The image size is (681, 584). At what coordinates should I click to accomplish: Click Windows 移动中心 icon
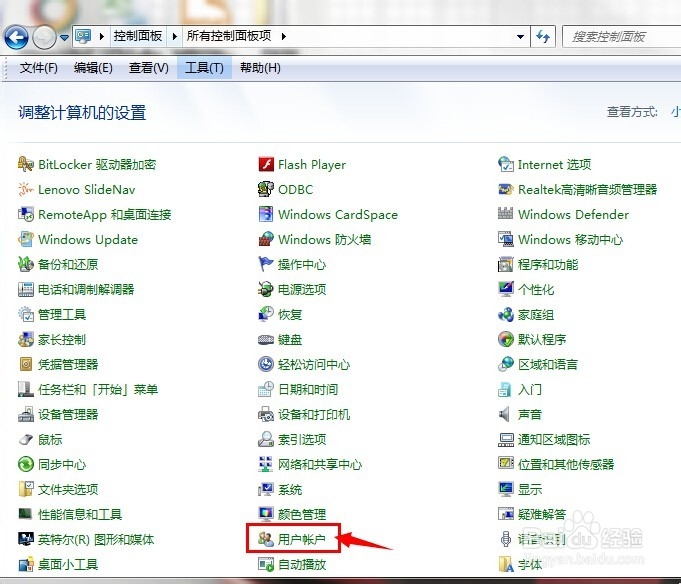tap(506, 239)
